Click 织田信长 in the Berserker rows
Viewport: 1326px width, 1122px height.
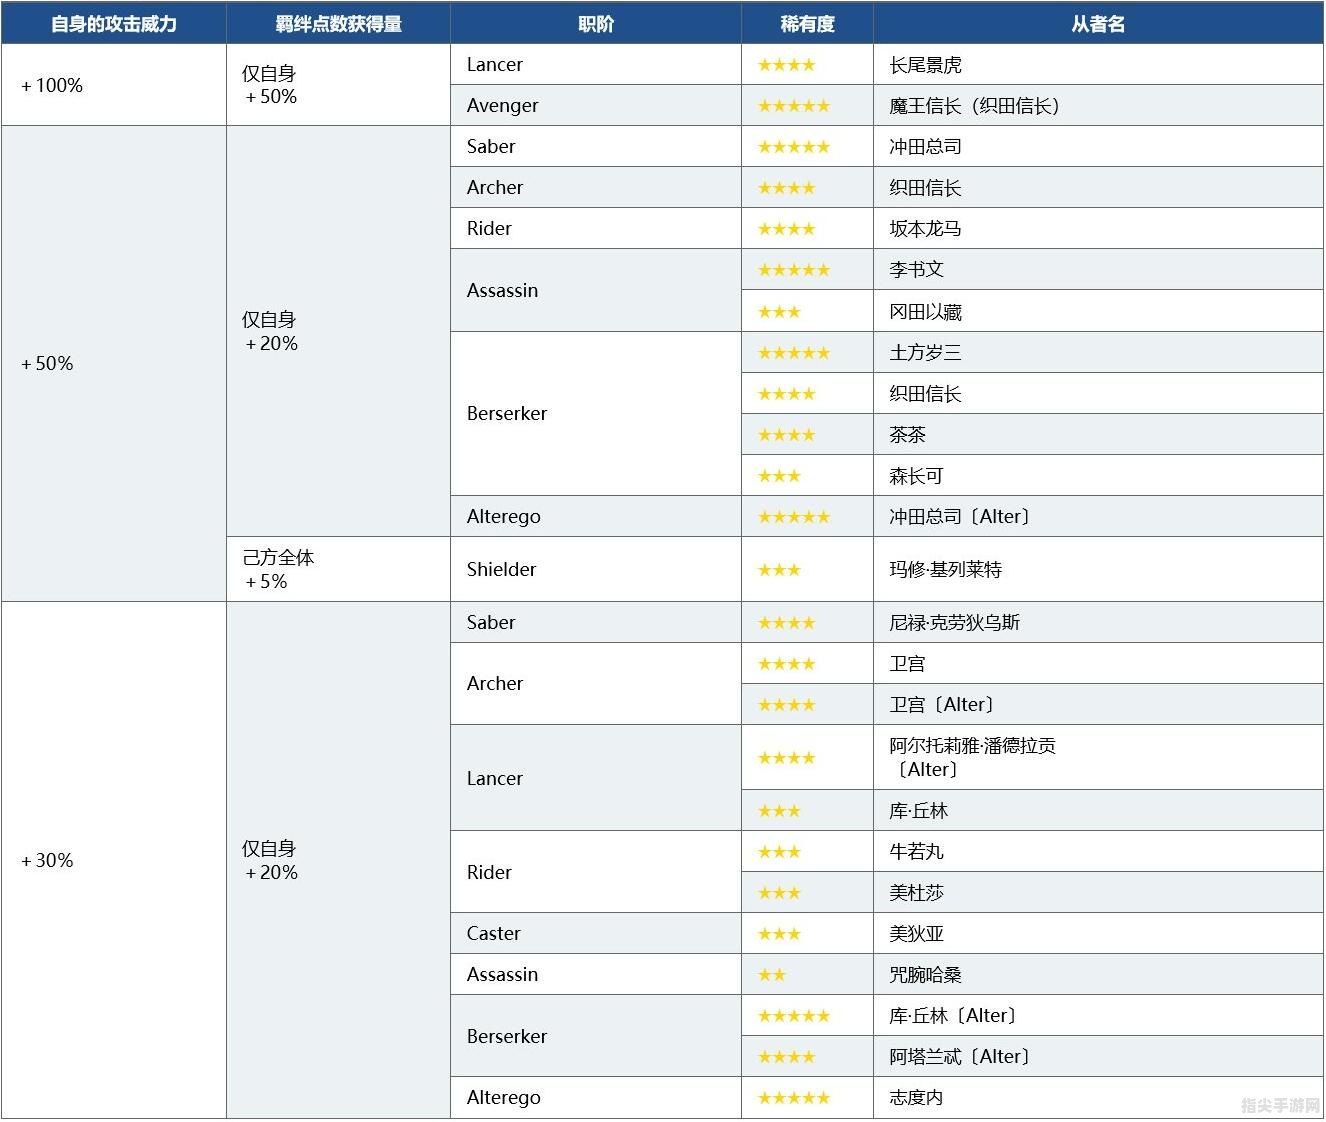tap(925, 394)
